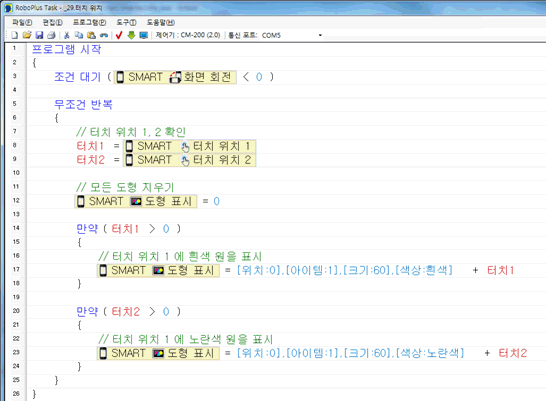546x401 pixels.
Task: Click shape display icon on line 12
Action: [x=136, y=202]
